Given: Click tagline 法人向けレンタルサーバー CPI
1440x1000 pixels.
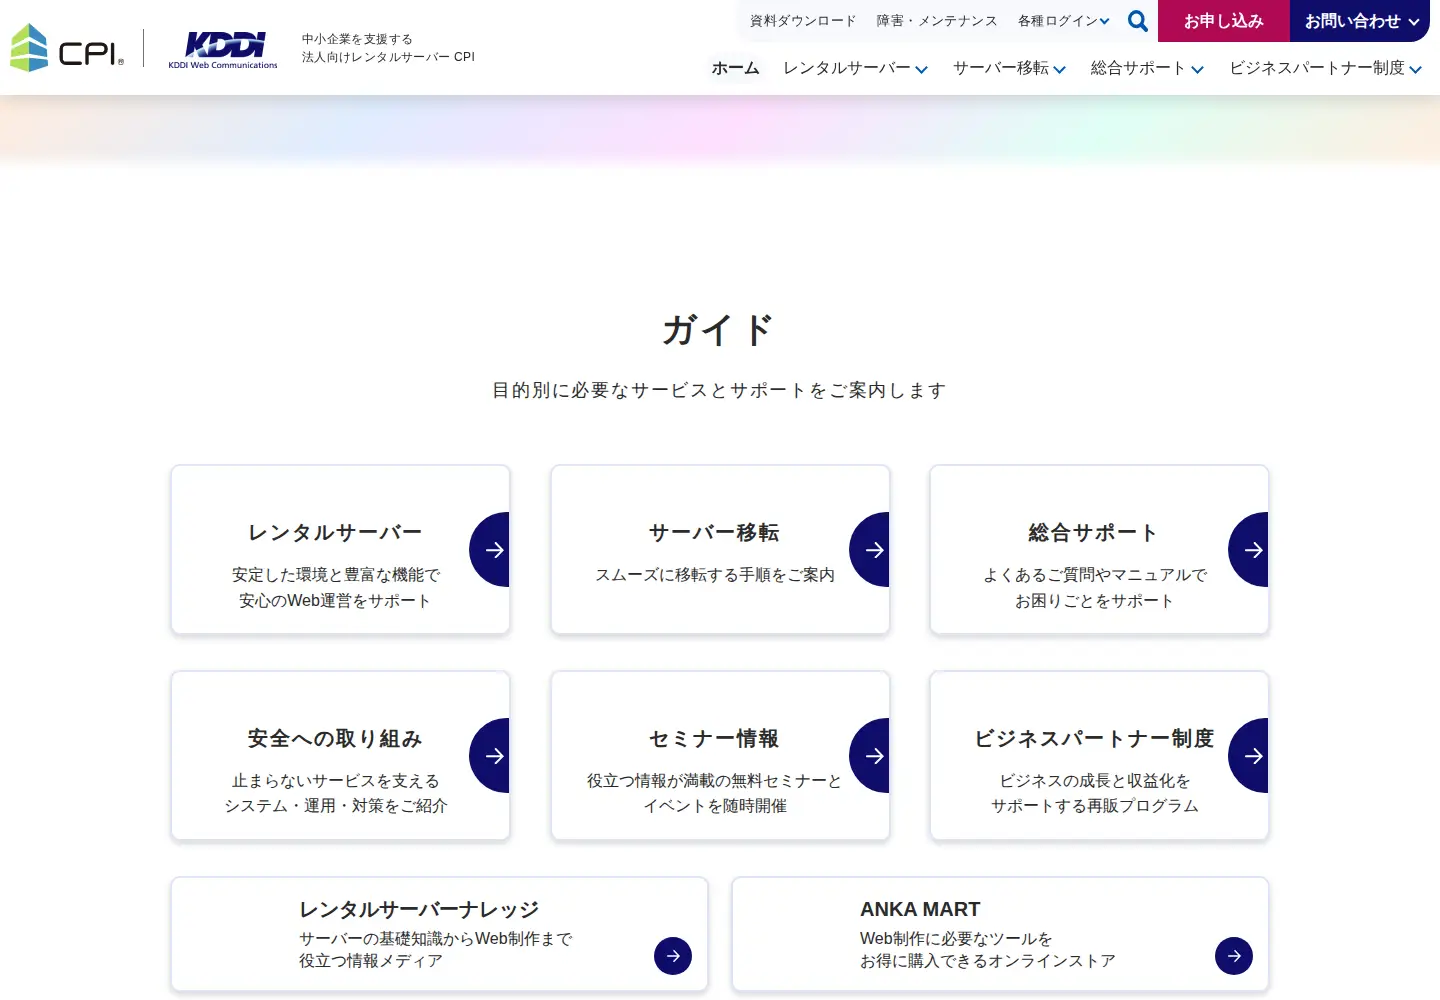Looking at the screenshot, I should (x=388, y=57).
